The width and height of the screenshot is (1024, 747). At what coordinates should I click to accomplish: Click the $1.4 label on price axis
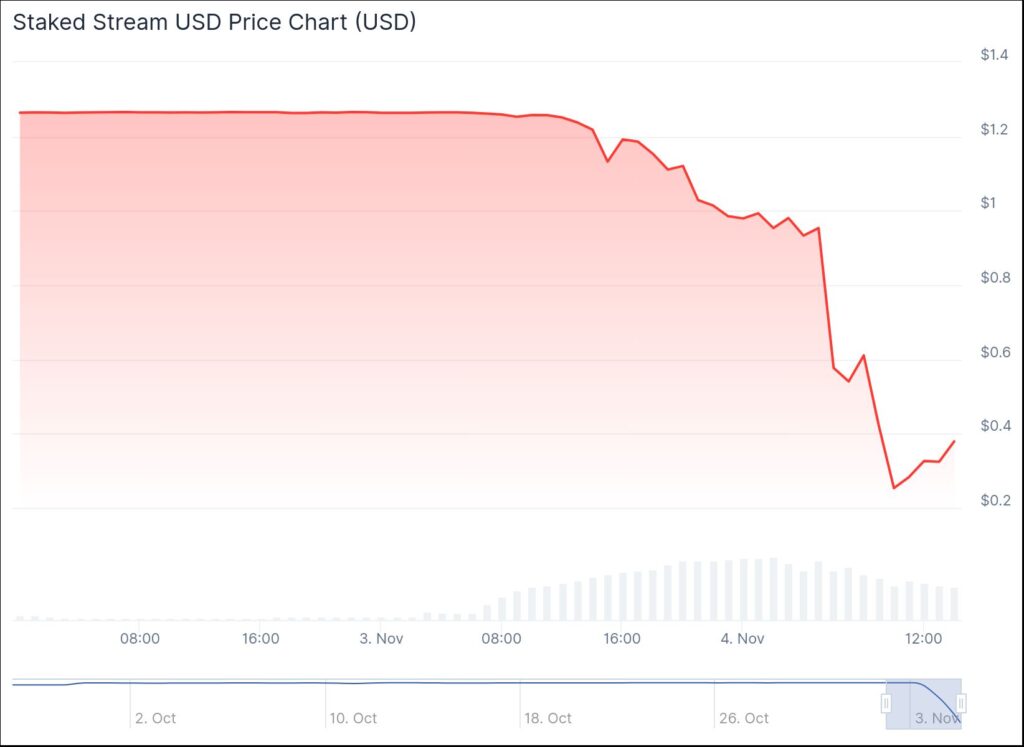pyautogui.click(x=994, y=55)
